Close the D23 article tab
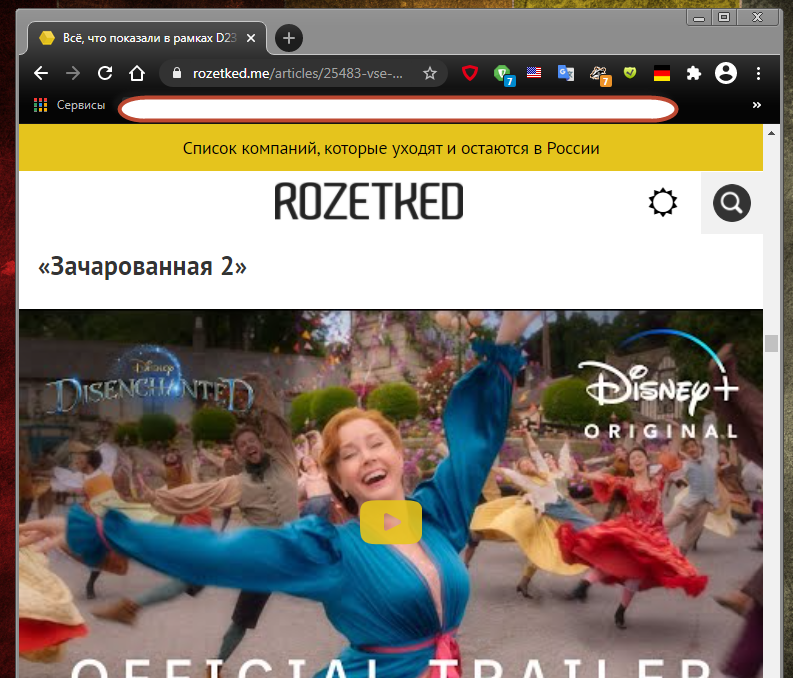Viewport: 793px width, 678px height. [x=251, y=38]
